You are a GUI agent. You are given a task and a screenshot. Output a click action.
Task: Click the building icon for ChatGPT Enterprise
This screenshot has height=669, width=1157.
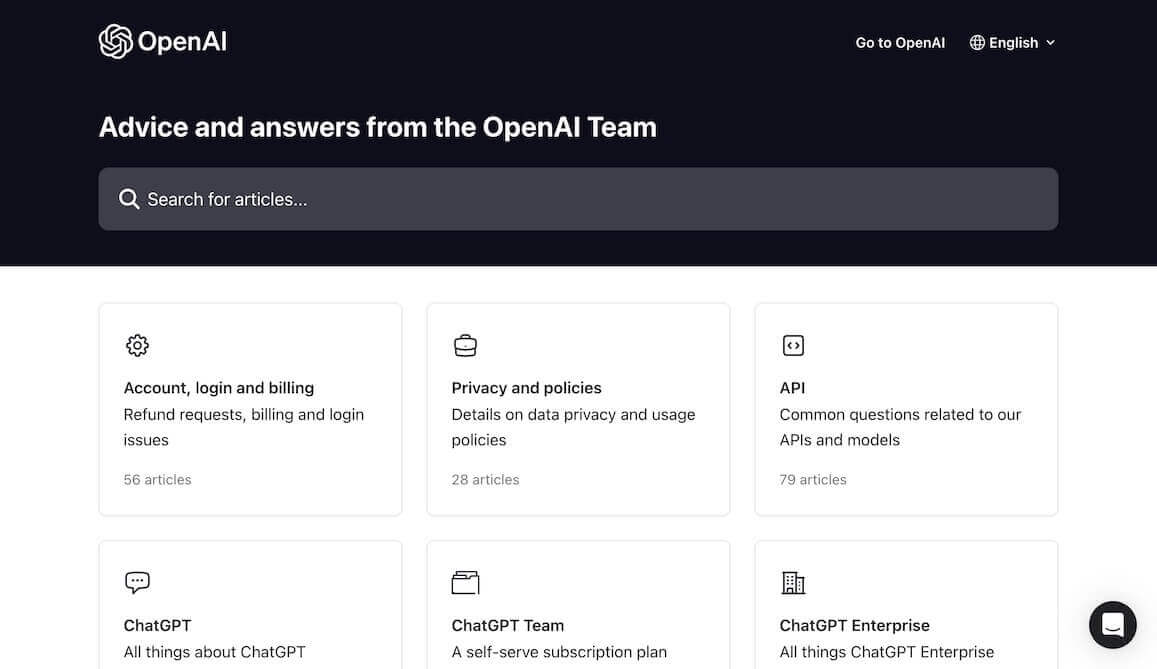pos(793,582)
